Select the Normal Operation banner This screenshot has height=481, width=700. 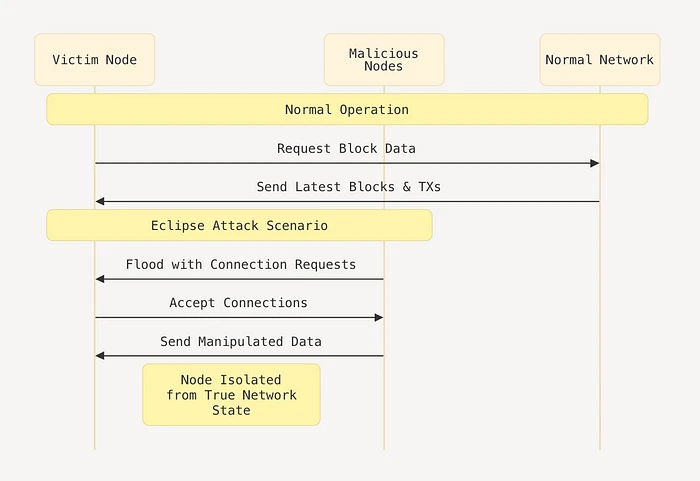(x=347, y=109)
